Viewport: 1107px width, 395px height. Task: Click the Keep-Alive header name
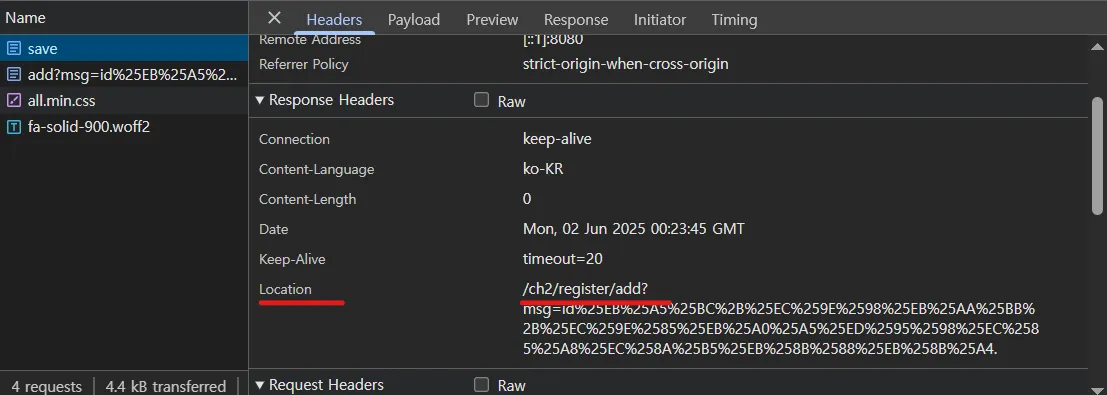coord(293,259)
